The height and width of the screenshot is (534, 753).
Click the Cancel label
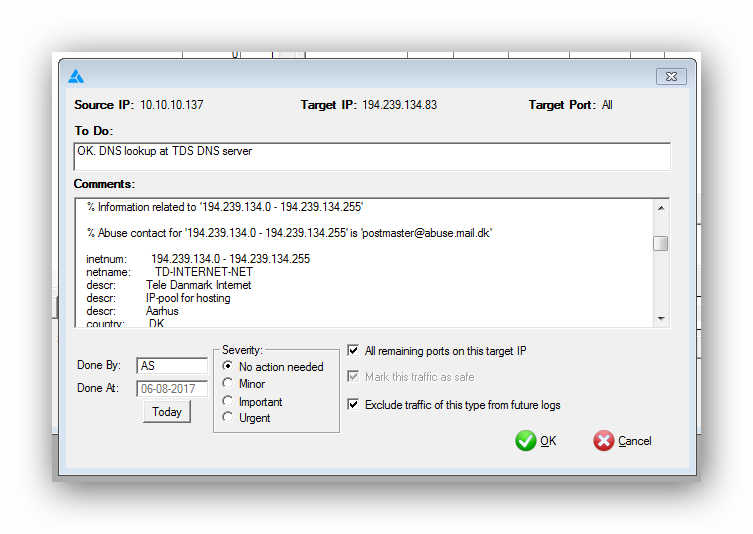pos(634,441)
